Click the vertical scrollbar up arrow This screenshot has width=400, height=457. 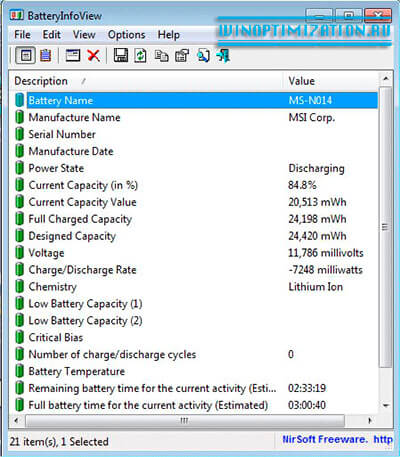click(x=386, y=79)
